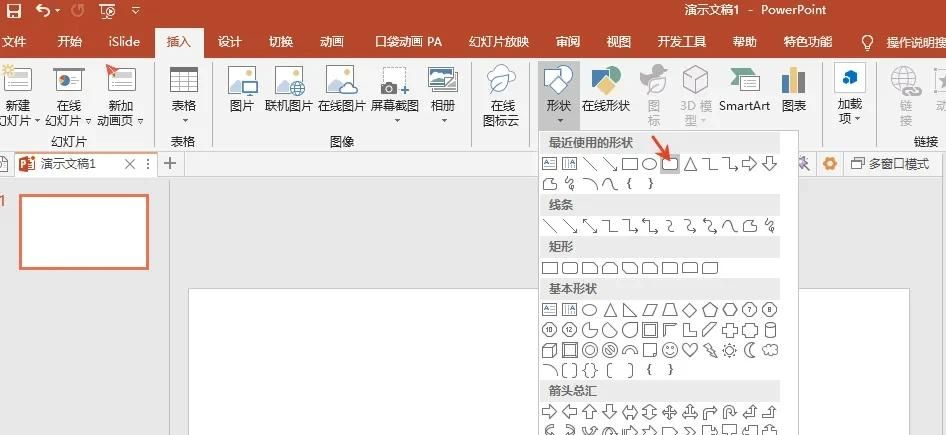Click the Undo arrow icon
The width and height of the screenshot is (946, 435).
click(x=43, y=10)
